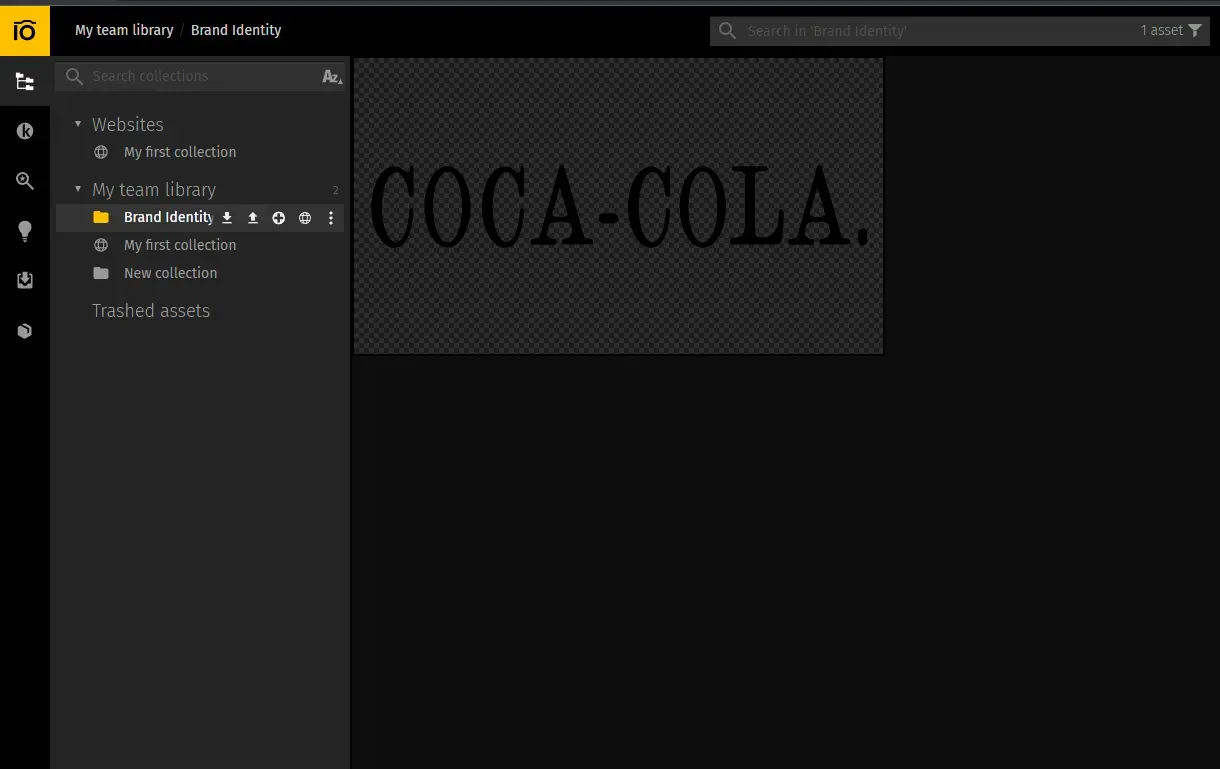Collapse the My team library section

[78, 189]
